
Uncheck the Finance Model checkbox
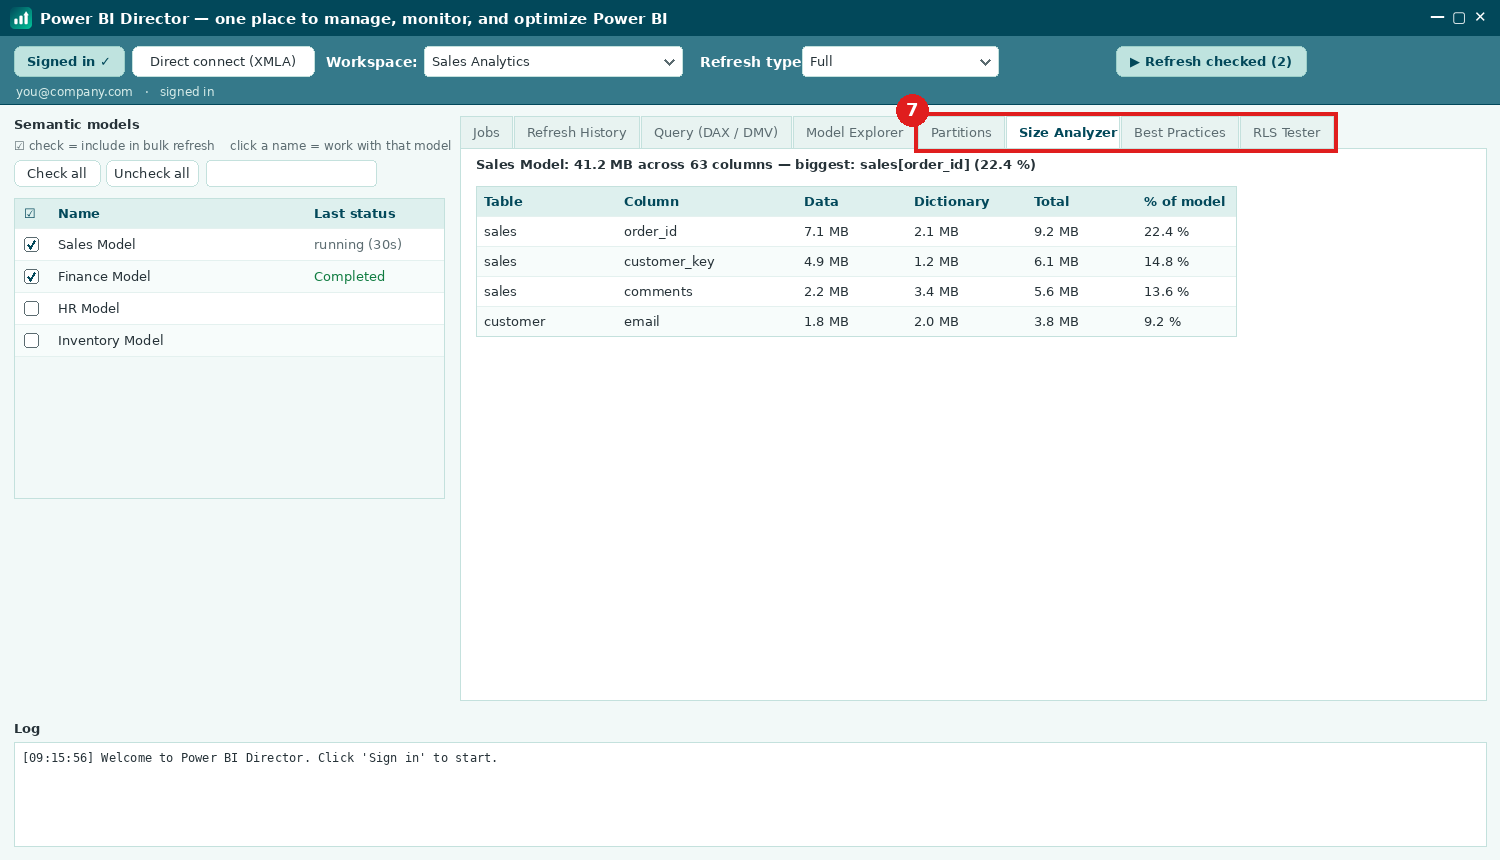[x=32, y=277]
